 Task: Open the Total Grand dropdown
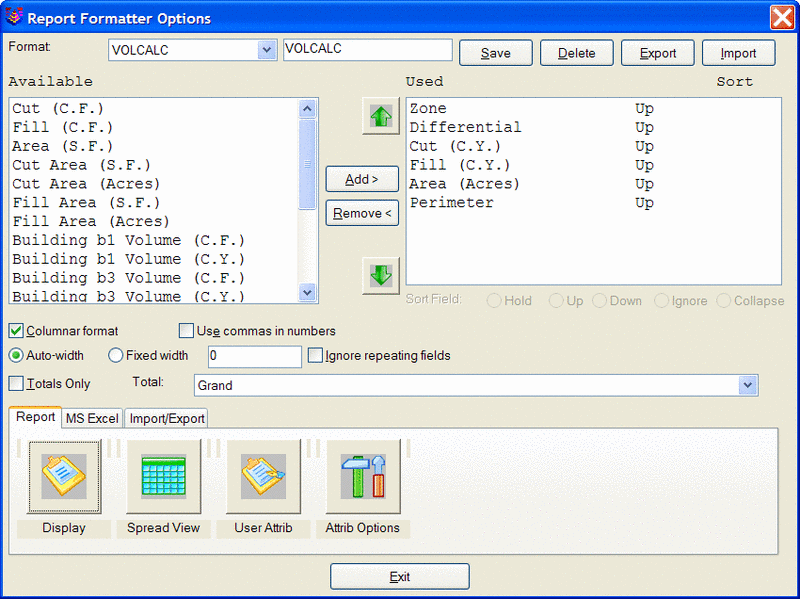pyautogui.click(x=747, y=385)
